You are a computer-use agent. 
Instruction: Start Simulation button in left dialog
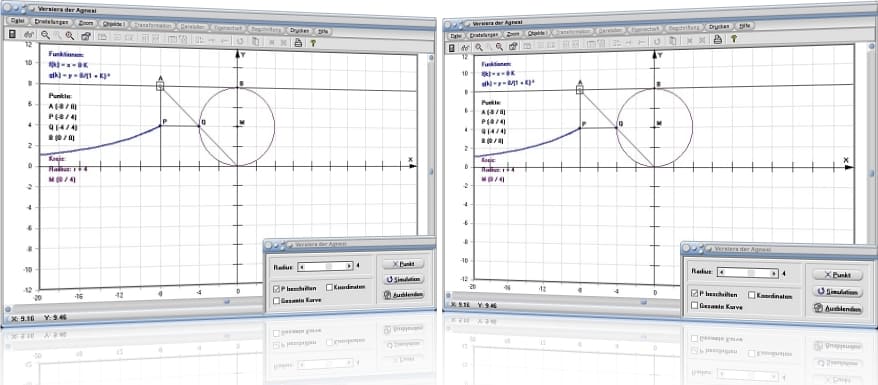click(x=403, y=279)
